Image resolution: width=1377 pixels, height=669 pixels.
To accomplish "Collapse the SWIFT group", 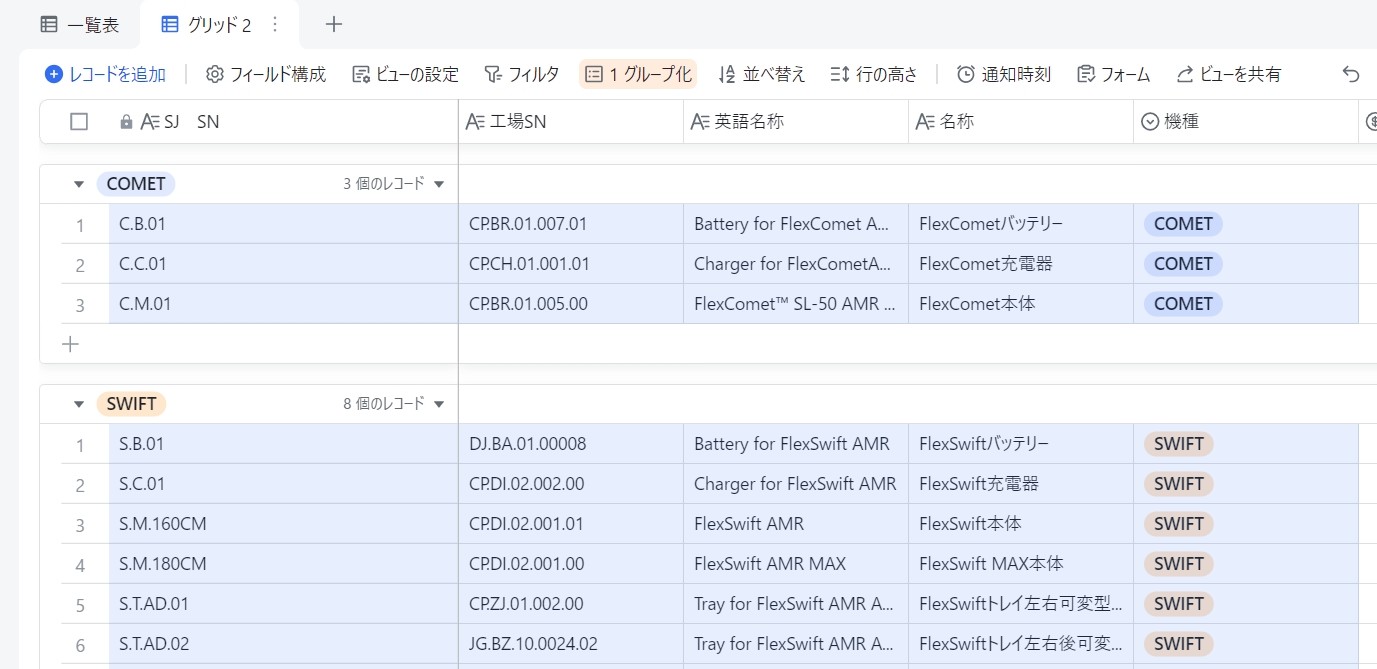I will [79, 404].
